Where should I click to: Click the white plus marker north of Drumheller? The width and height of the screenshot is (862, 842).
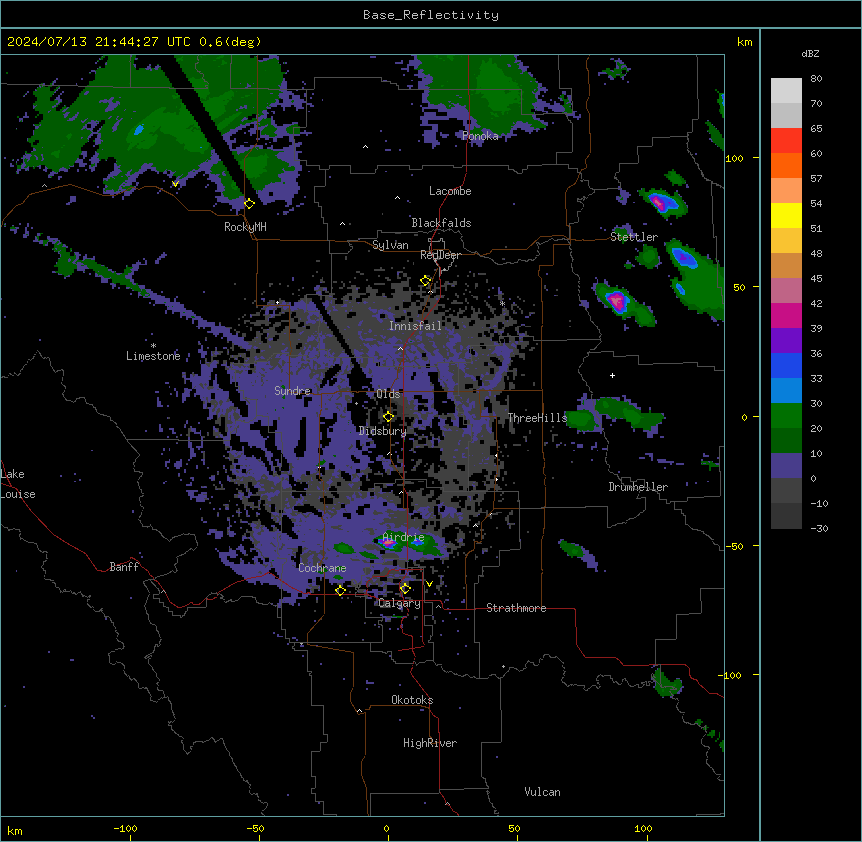tap(612, 375)
